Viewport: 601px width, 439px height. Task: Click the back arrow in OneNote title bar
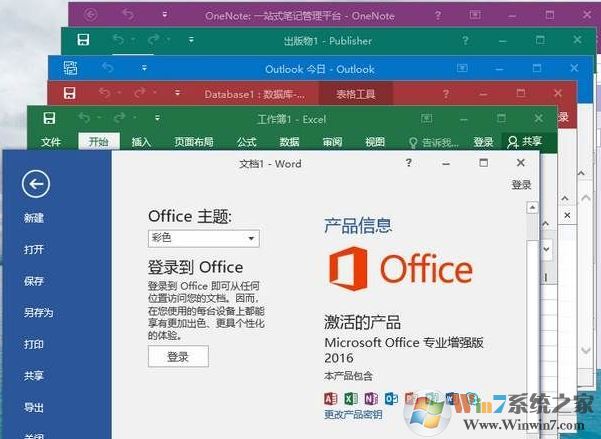(x=90, y=15)
